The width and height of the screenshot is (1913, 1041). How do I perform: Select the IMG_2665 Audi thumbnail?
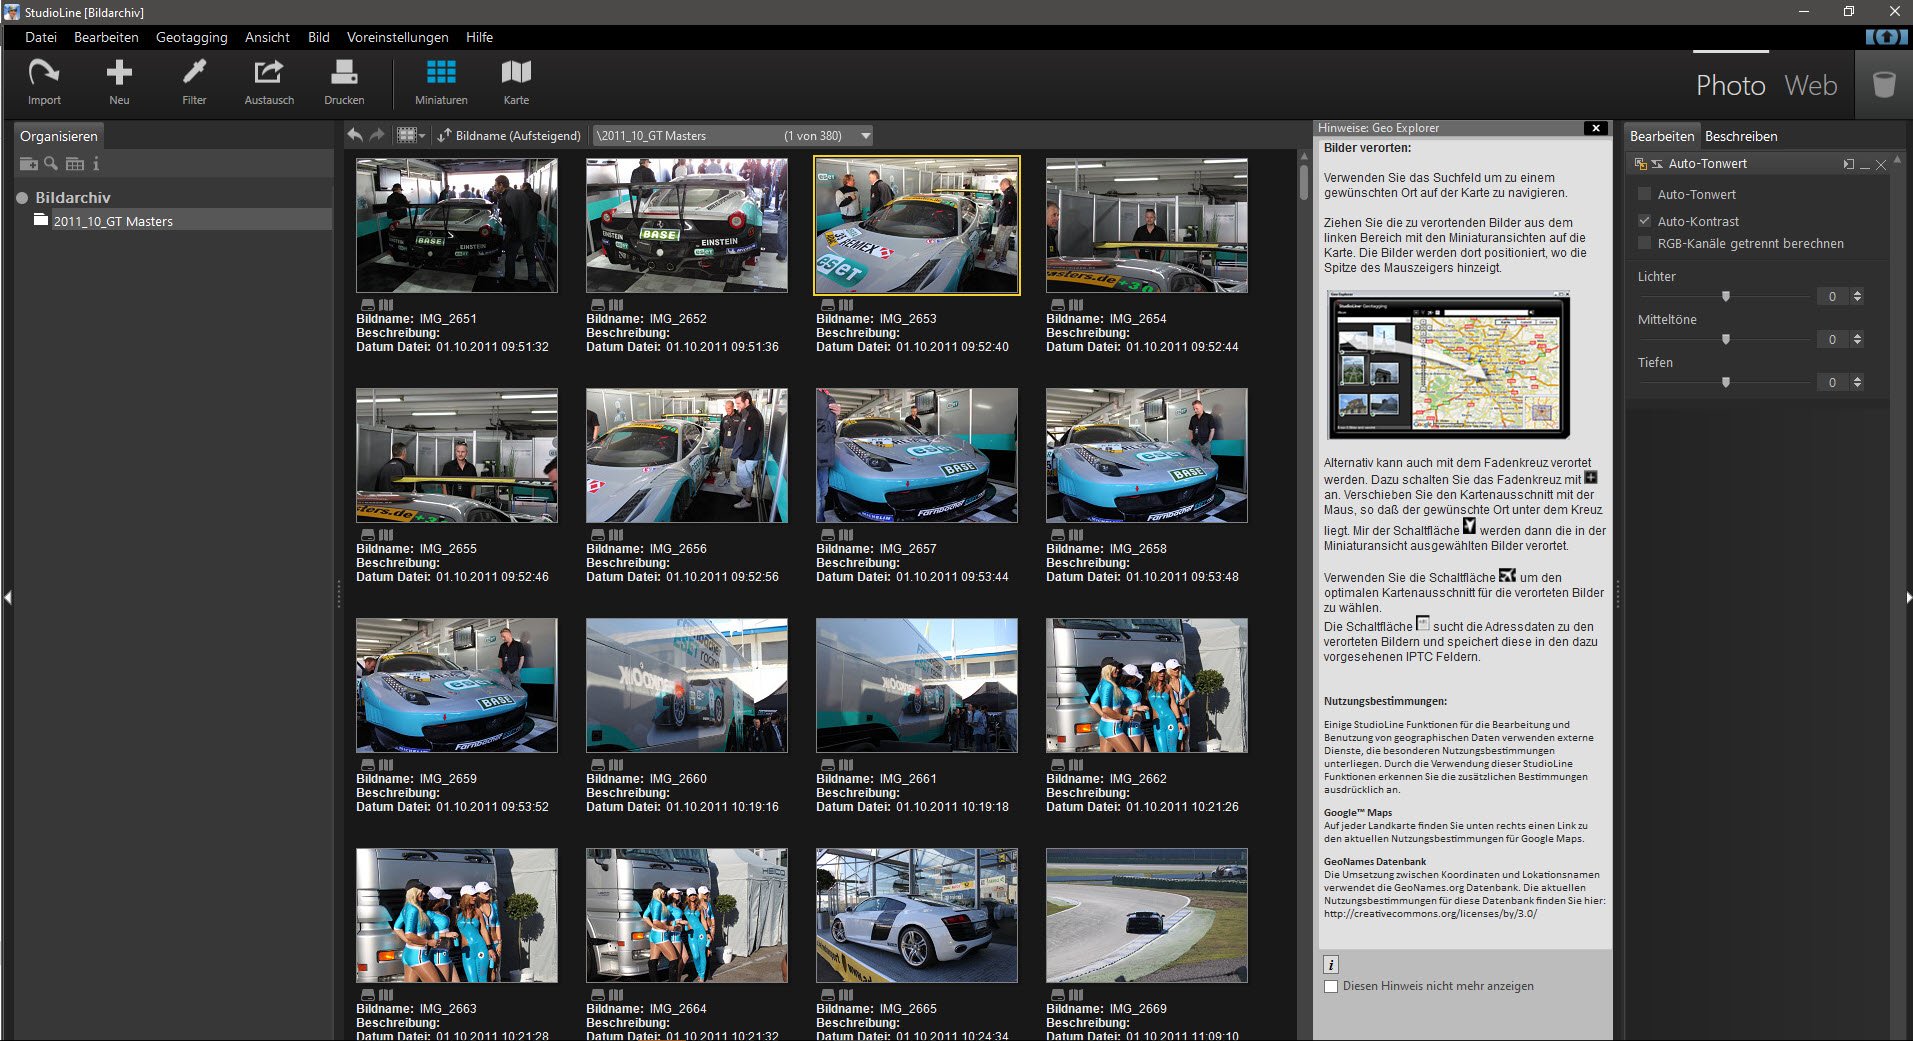coord(916,915)
